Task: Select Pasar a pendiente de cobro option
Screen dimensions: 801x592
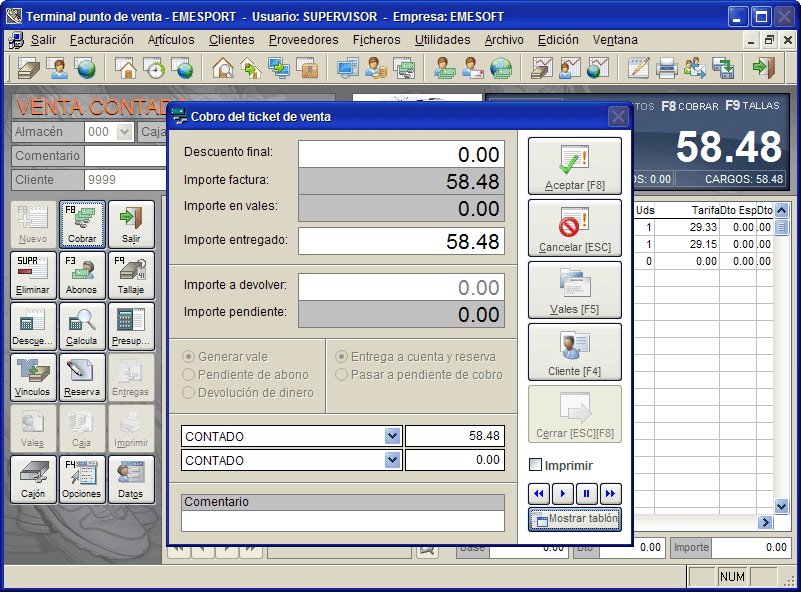Action: (342, 375)
